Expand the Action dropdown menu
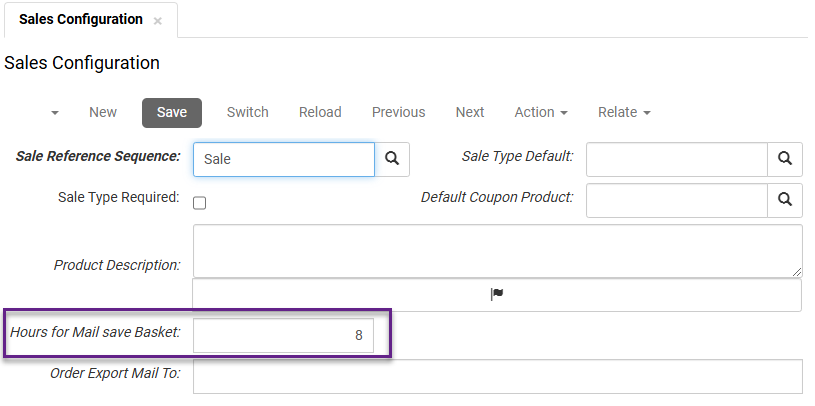 541,113
